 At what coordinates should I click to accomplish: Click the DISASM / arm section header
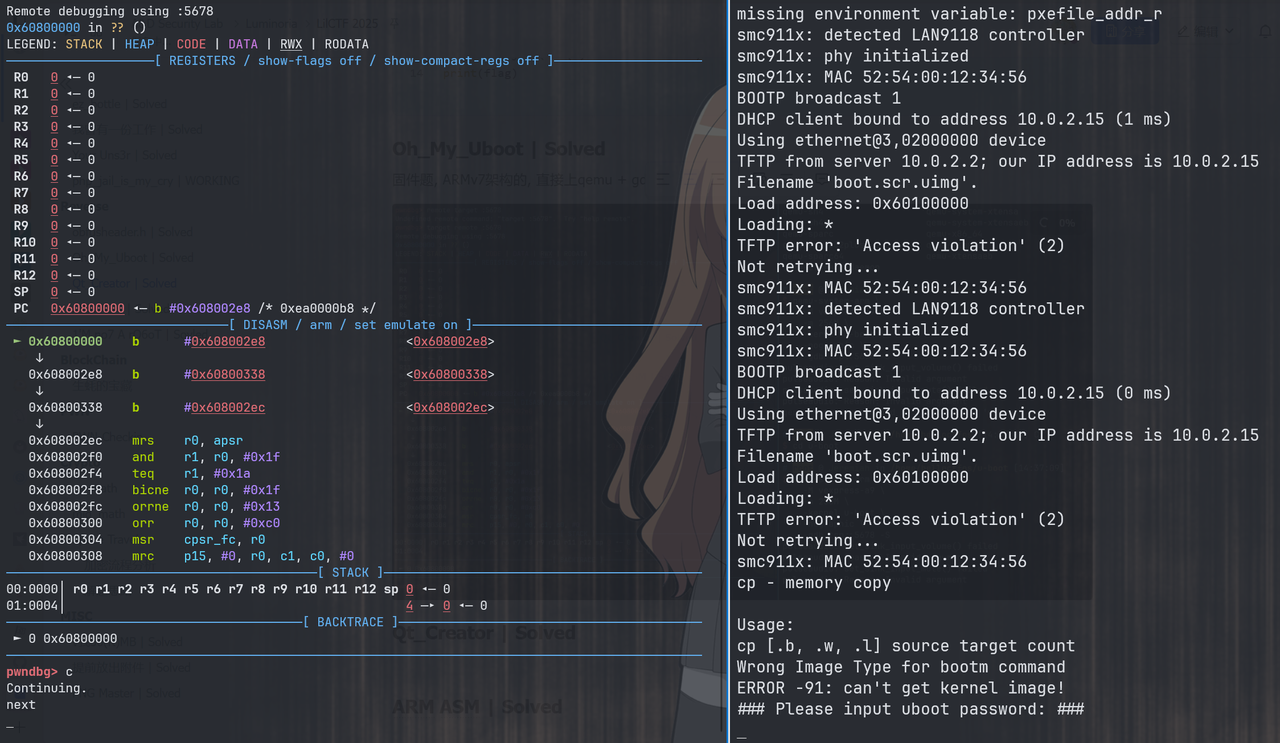[349, 325]
